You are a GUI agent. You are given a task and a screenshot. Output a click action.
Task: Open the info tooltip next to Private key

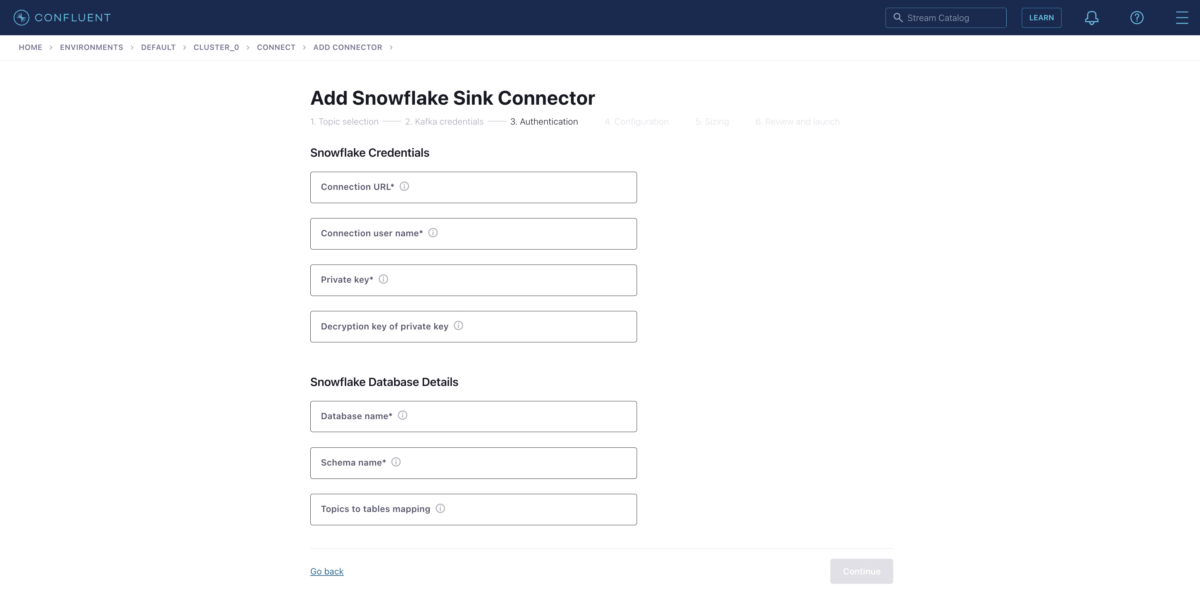[x=384, y=279]
